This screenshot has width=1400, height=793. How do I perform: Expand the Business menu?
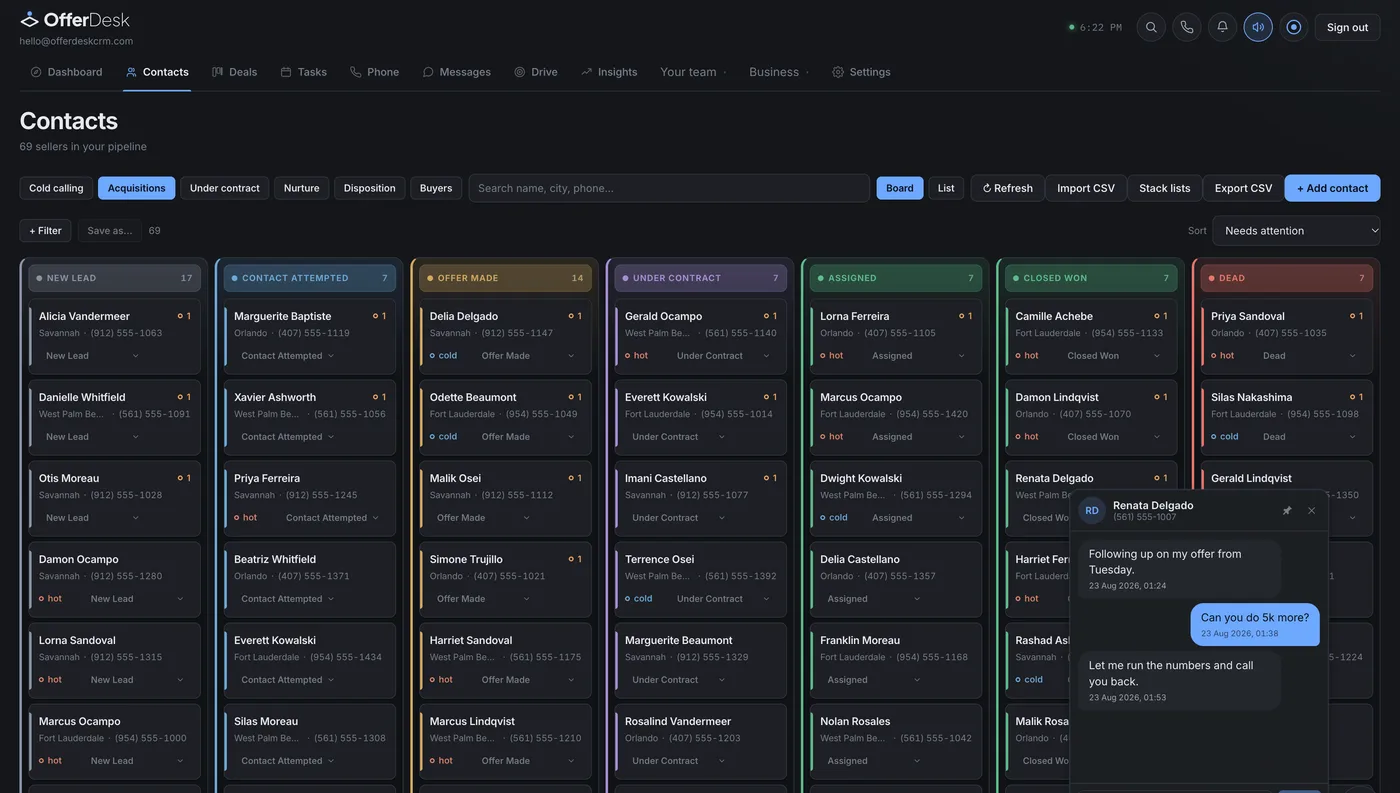pyautogui.click(x=779, y=72)
